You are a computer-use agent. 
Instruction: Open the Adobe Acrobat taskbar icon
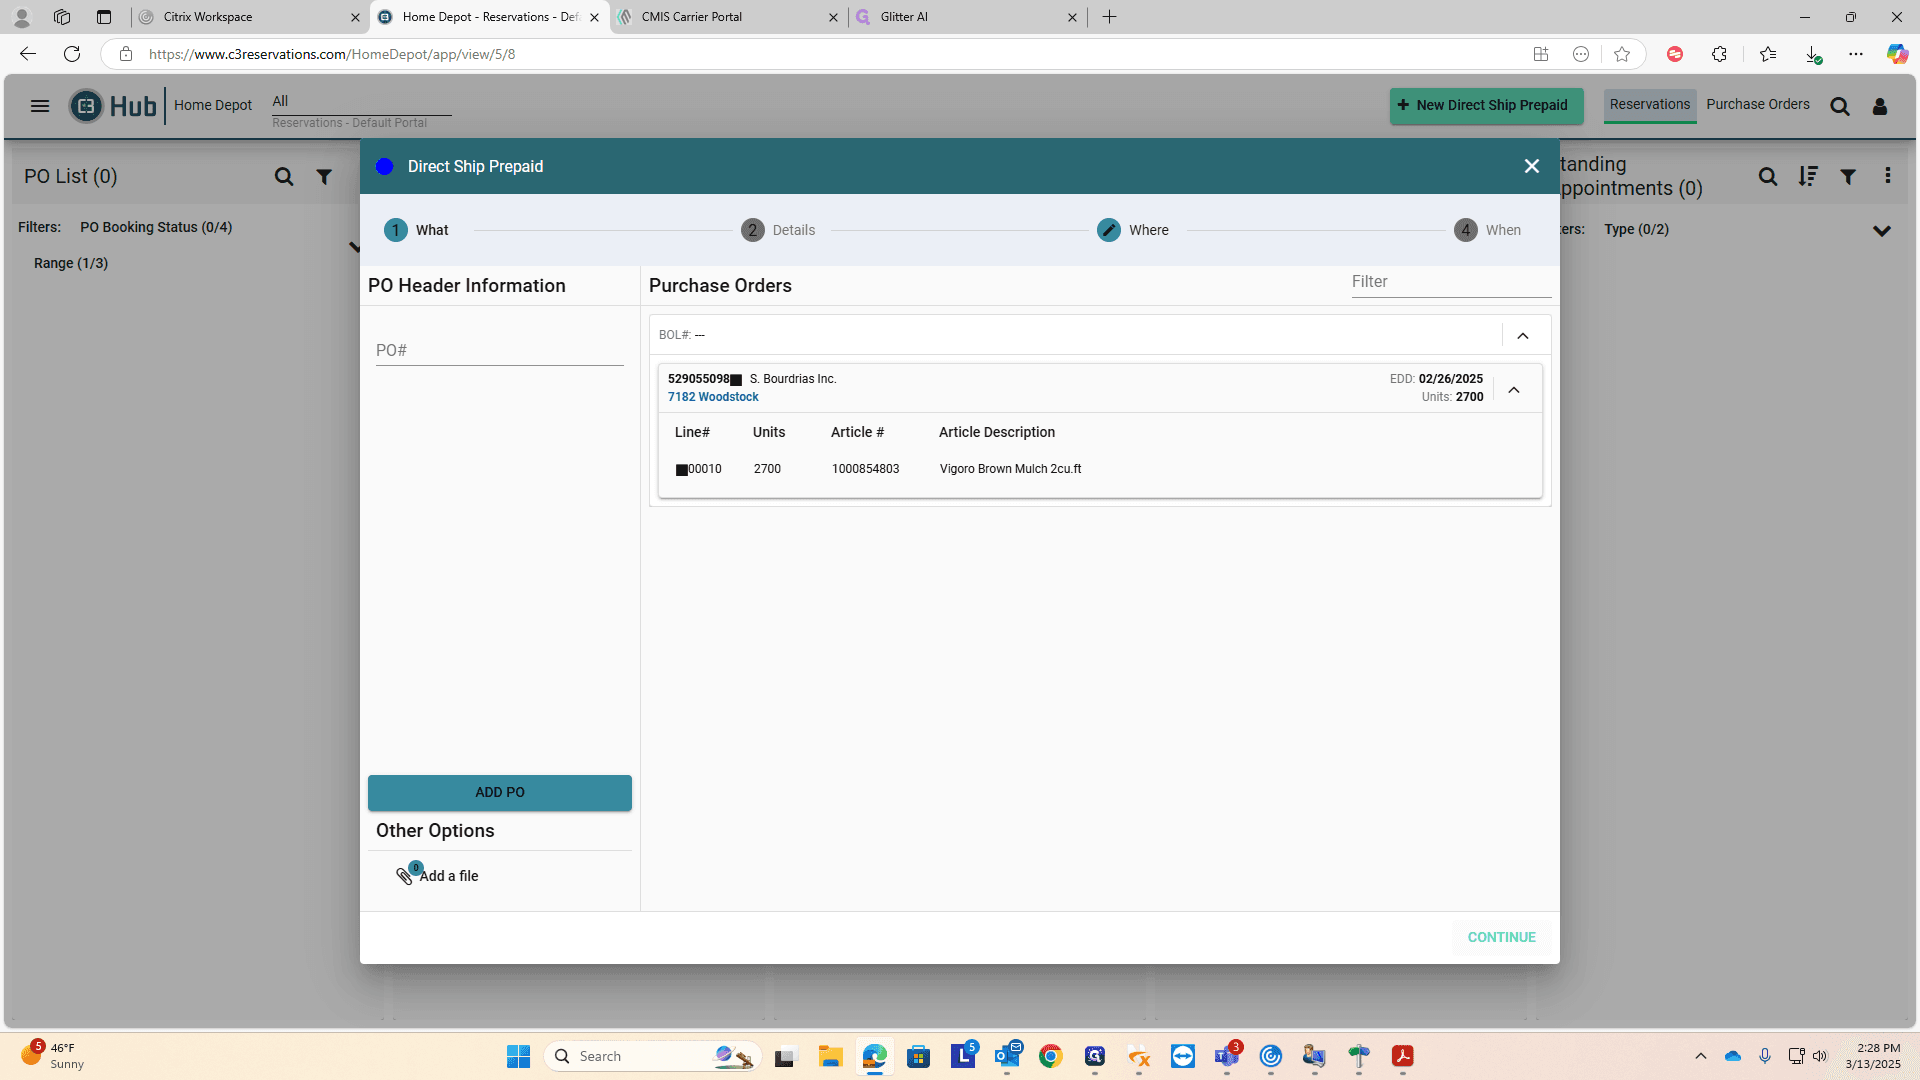pyautogui.click(x=1402, y=1056)
